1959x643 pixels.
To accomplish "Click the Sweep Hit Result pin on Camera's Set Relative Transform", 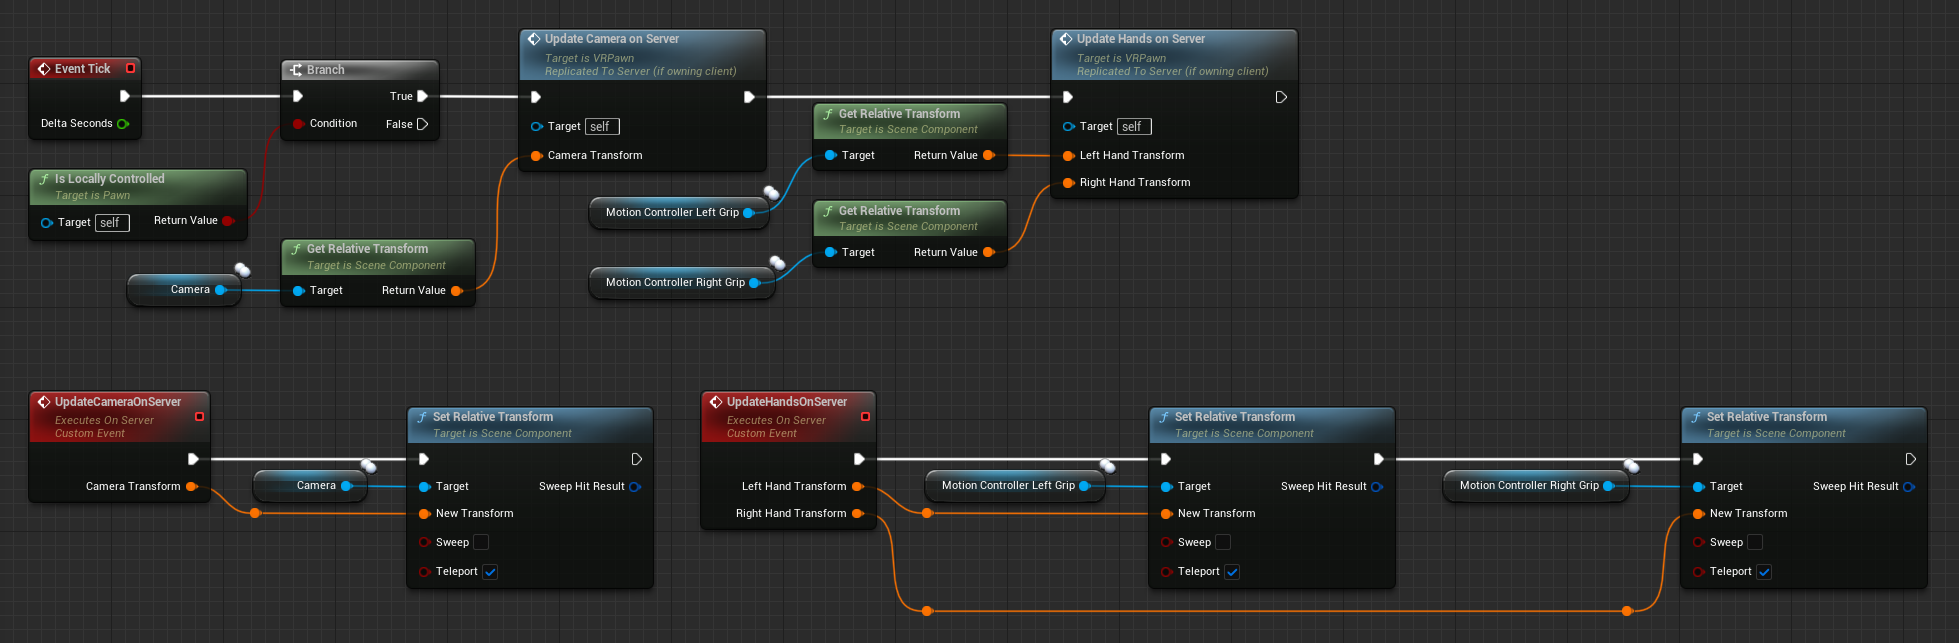I will pyautogui.click(x=634, y=487).
